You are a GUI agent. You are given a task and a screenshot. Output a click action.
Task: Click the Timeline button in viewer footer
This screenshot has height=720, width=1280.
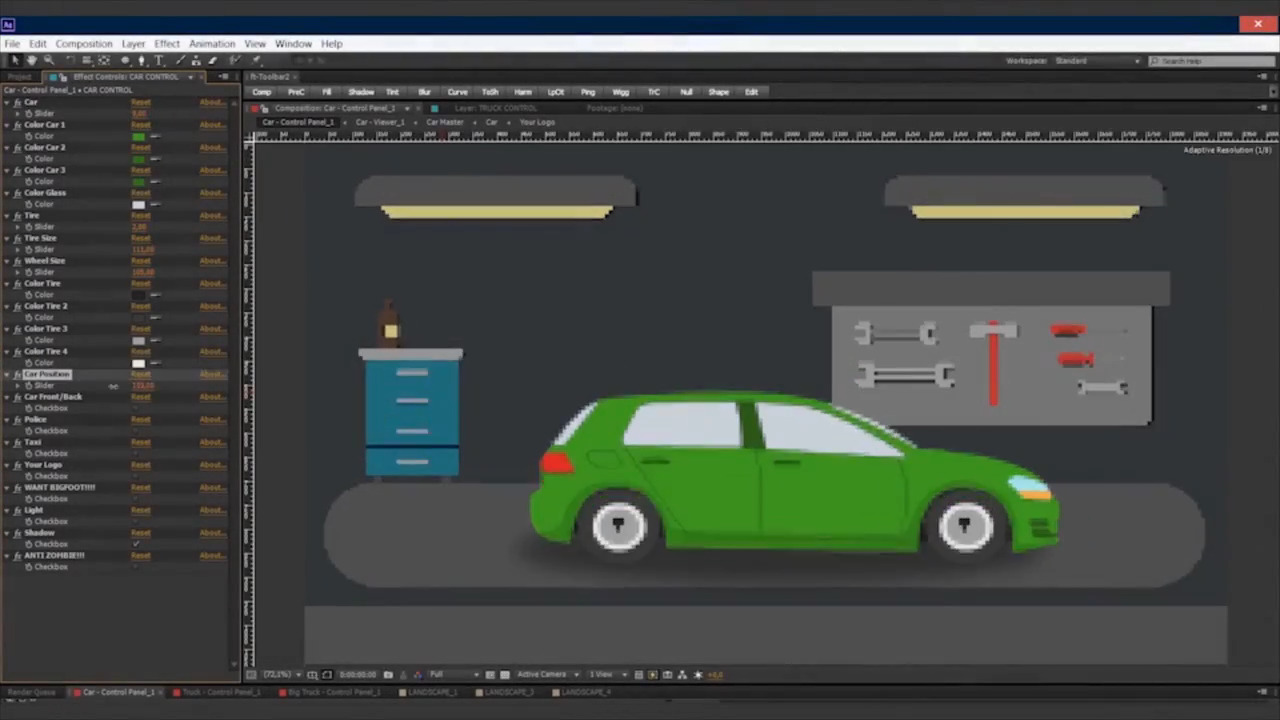[667, 674]
